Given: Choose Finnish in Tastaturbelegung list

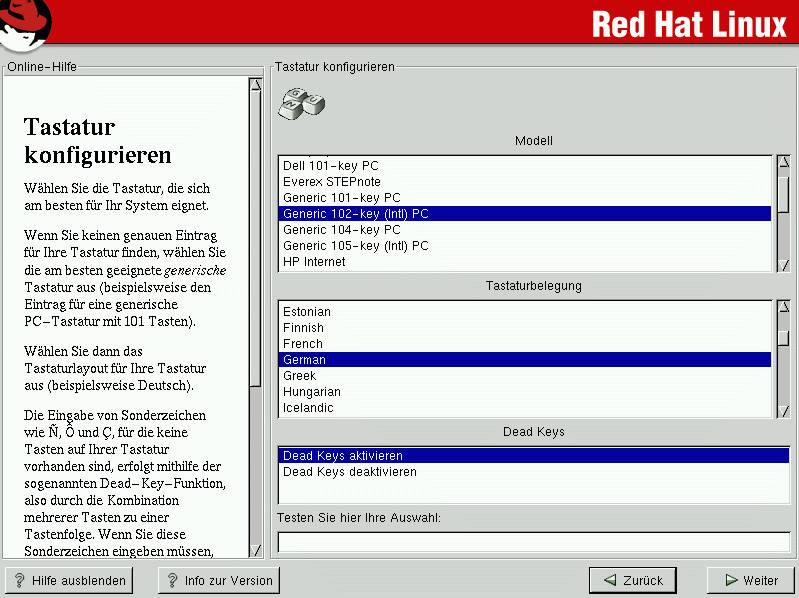Looking at the screenshot, I should point(304,328).
